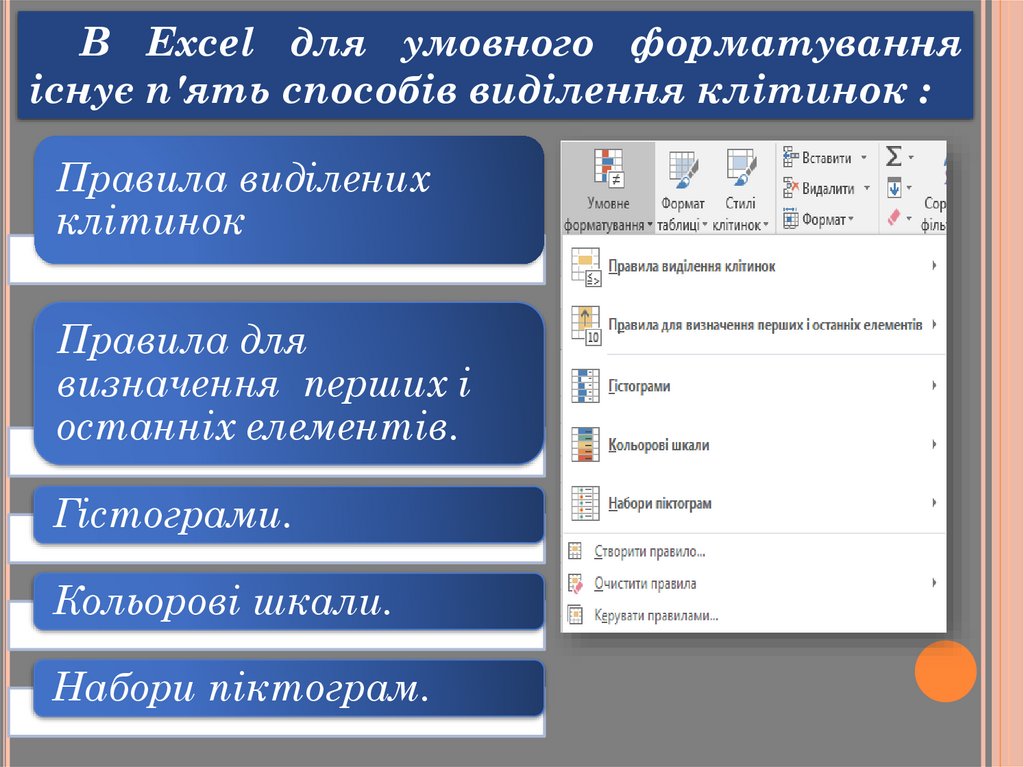Expand the Умовне форматування dropdown arrow
Viewport: 1024px width, 767px height.
pos(650,225)
